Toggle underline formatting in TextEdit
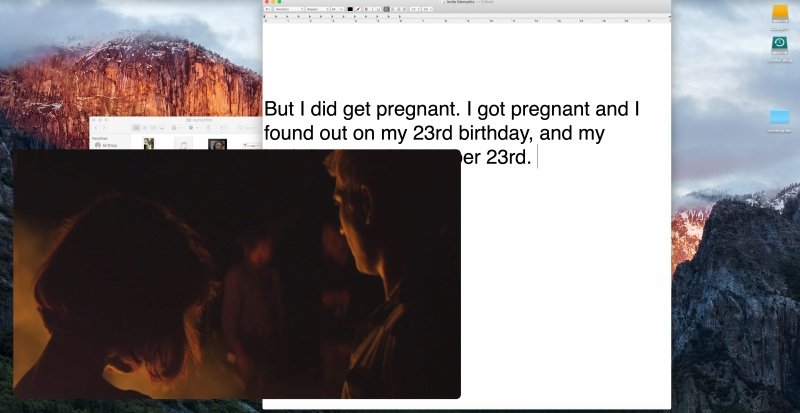This screenshot has width=800, height=413. click(379, 9)
